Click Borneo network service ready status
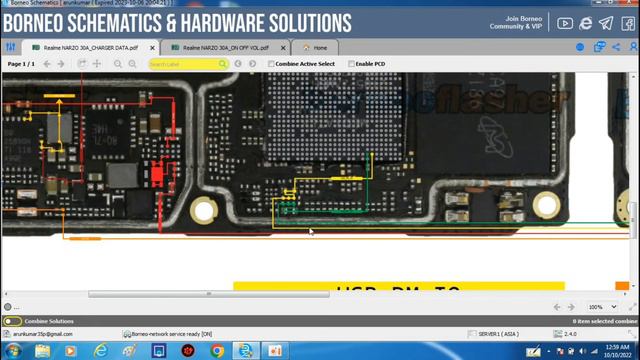Screen dimensions: 640x360 (171, 334)
